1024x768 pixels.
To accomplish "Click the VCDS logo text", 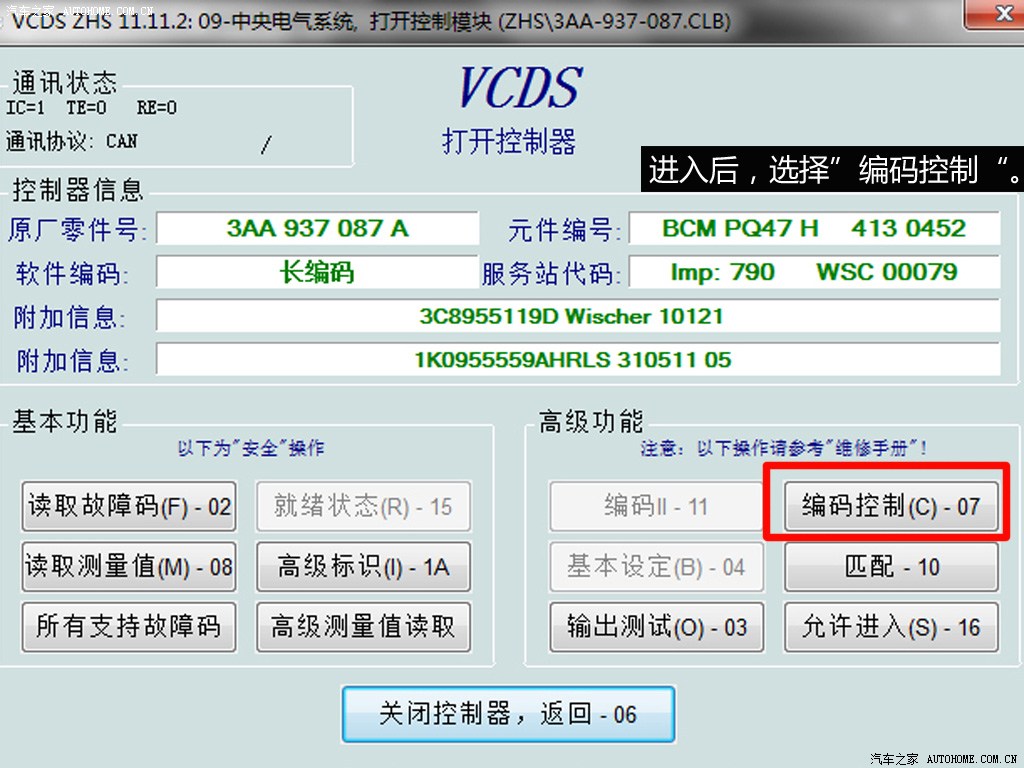I will tap(520, 88).
